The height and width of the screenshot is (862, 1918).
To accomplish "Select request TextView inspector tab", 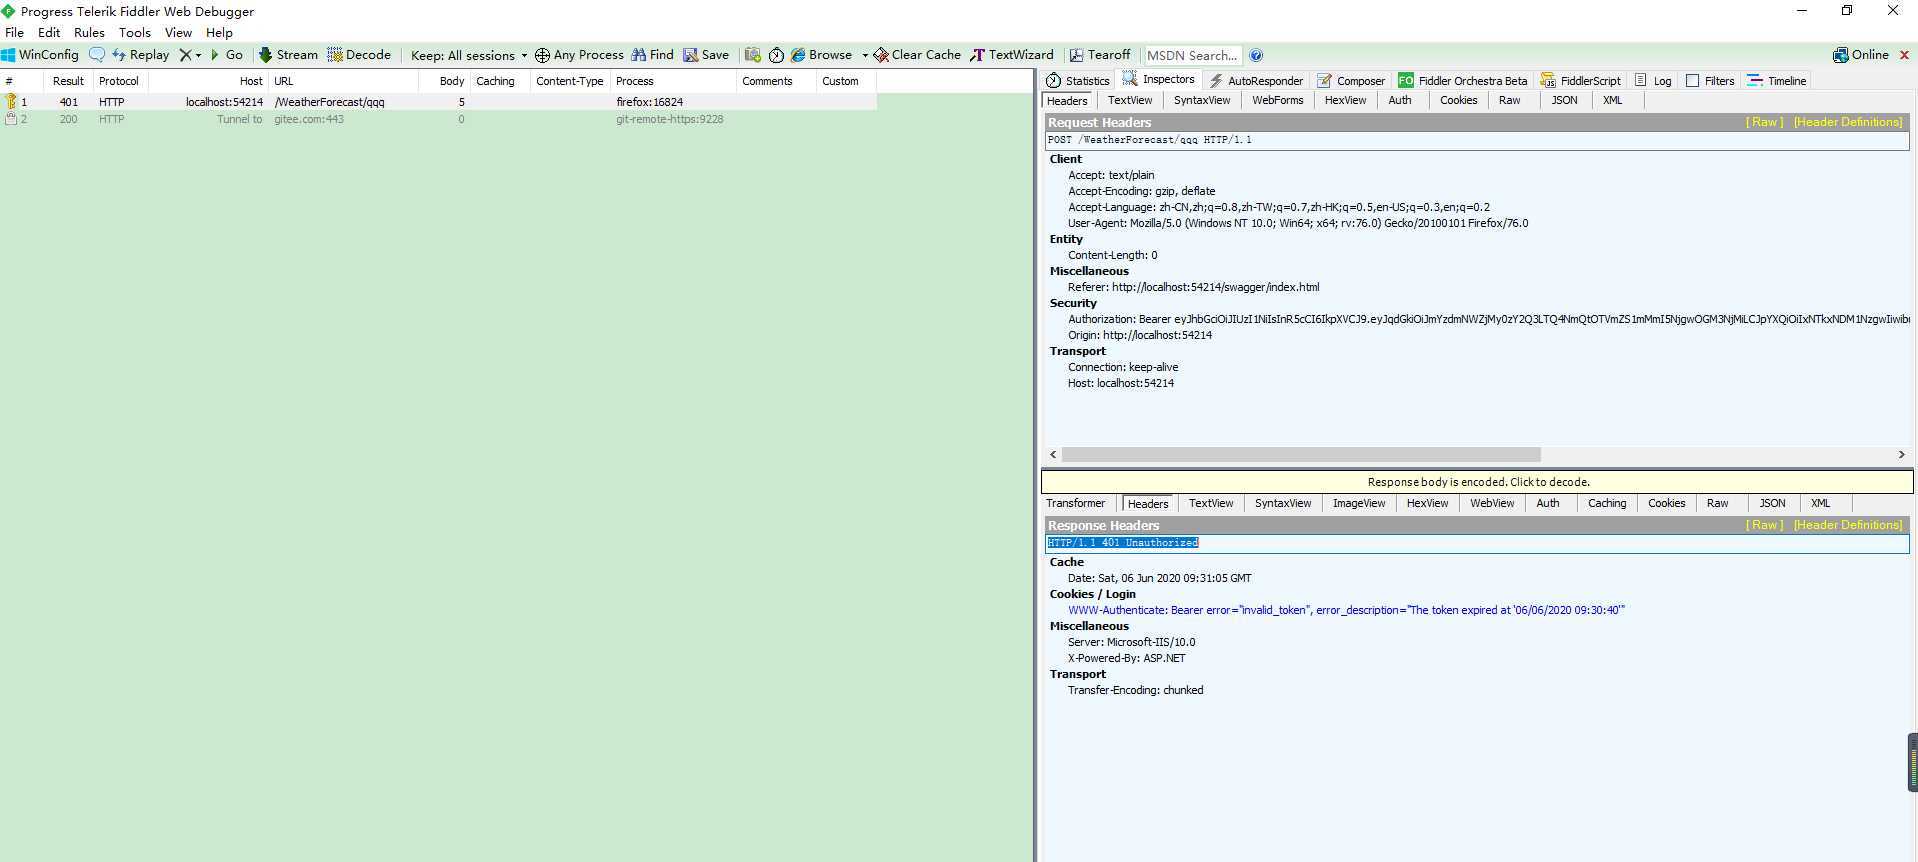I will pyautogui.click(x=1130, y=100).
